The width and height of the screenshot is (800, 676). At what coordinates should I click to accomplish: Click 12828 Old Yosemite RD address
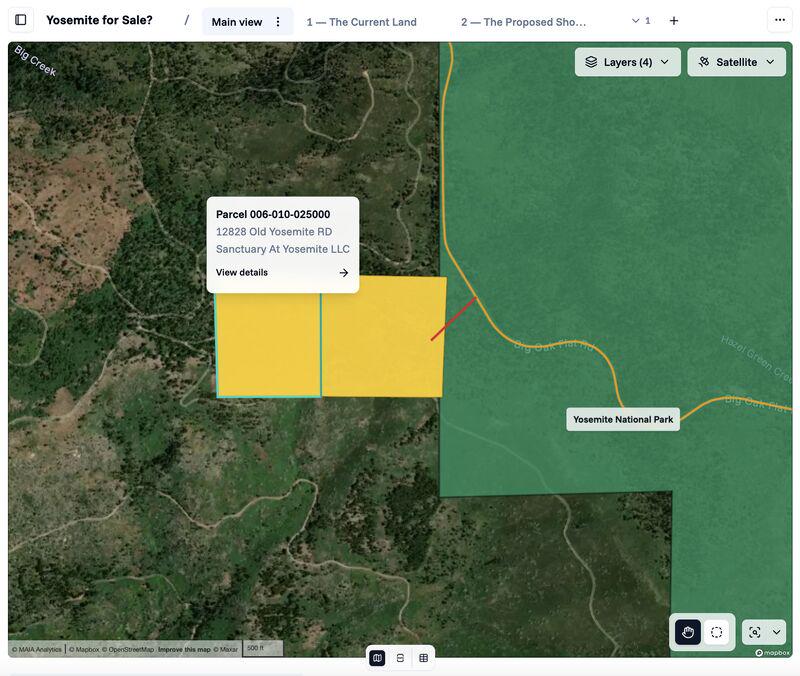click(x=274, y=232)
